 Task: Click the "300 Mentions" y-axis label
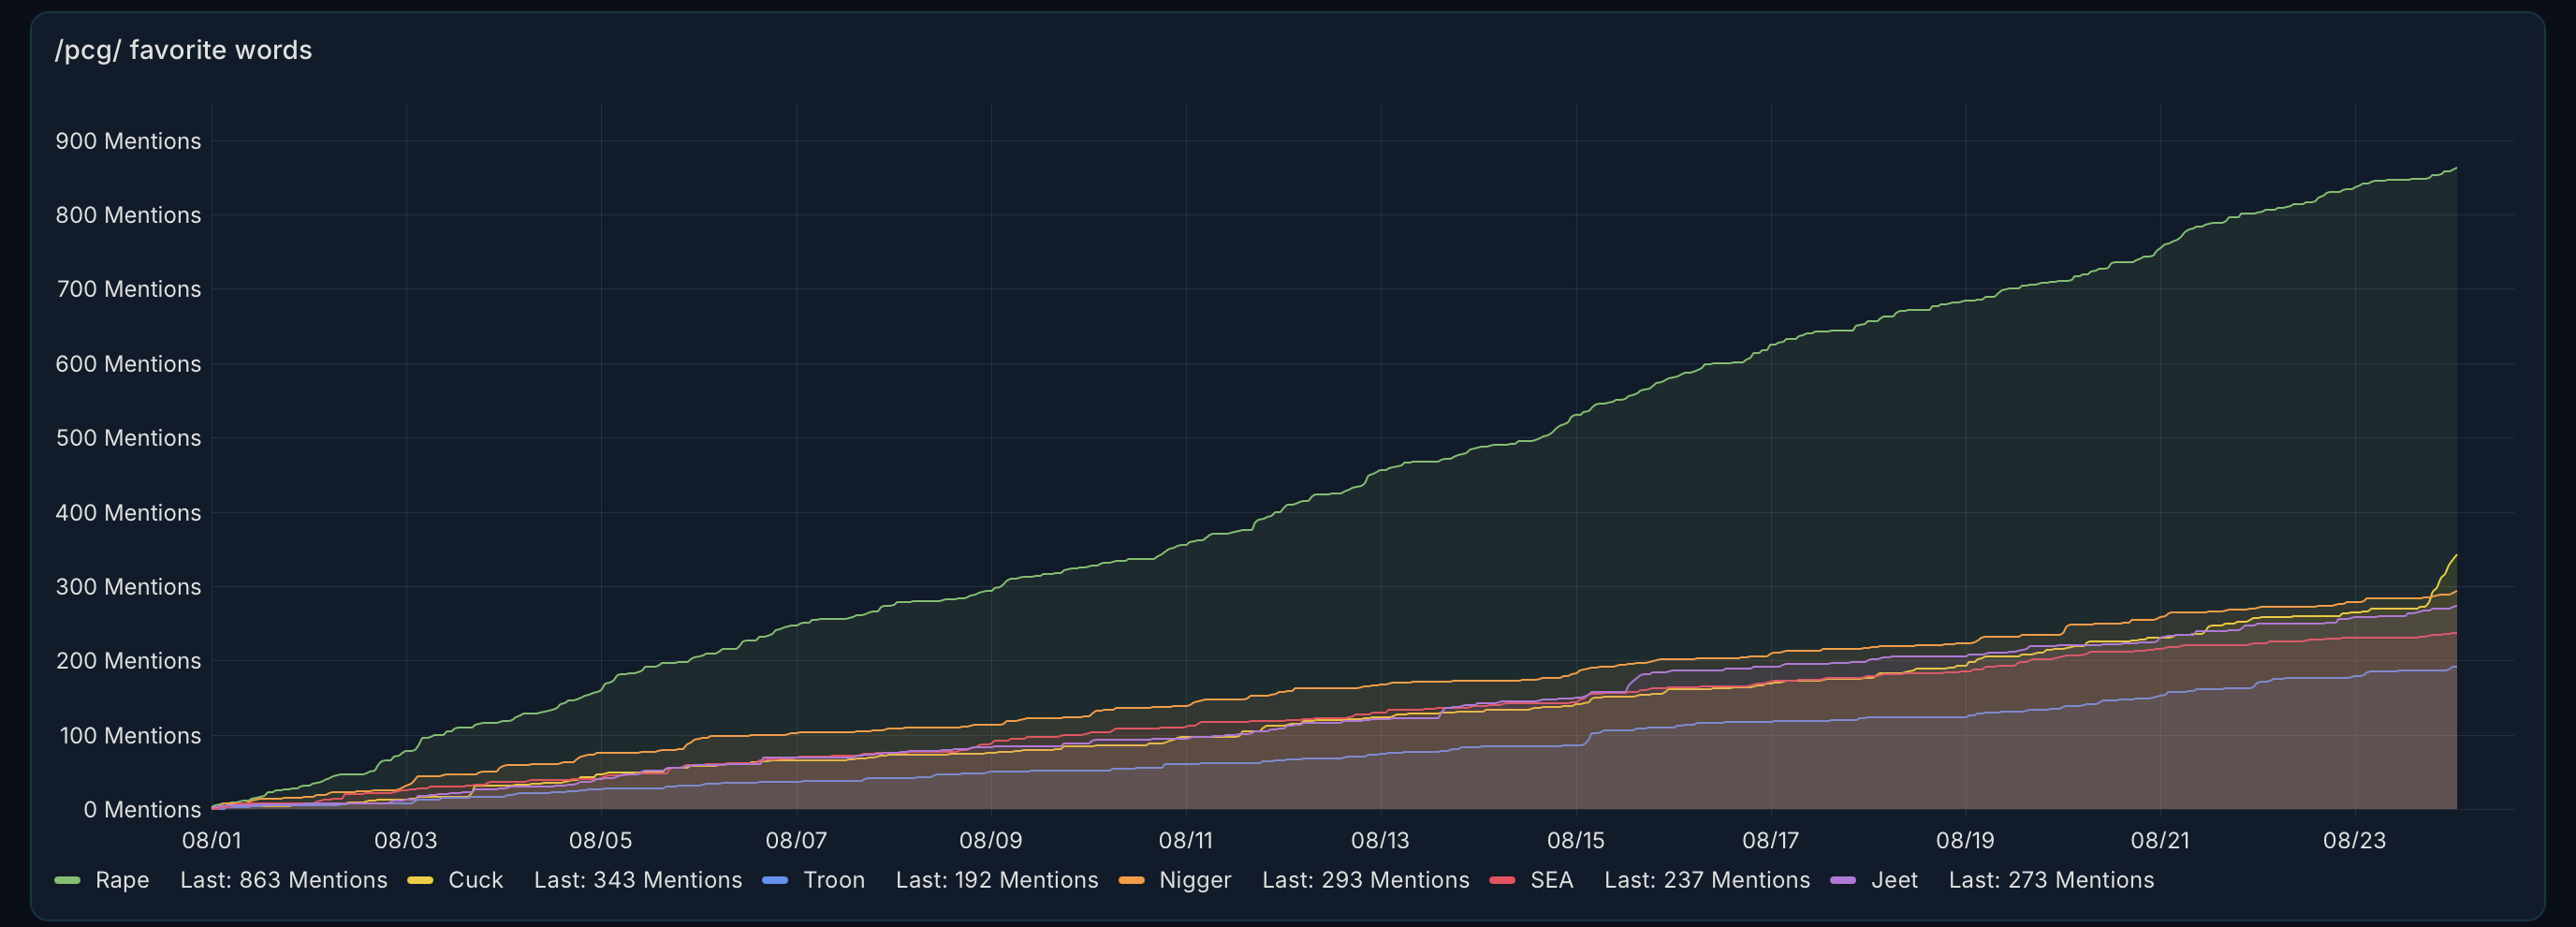click(128, 587)
